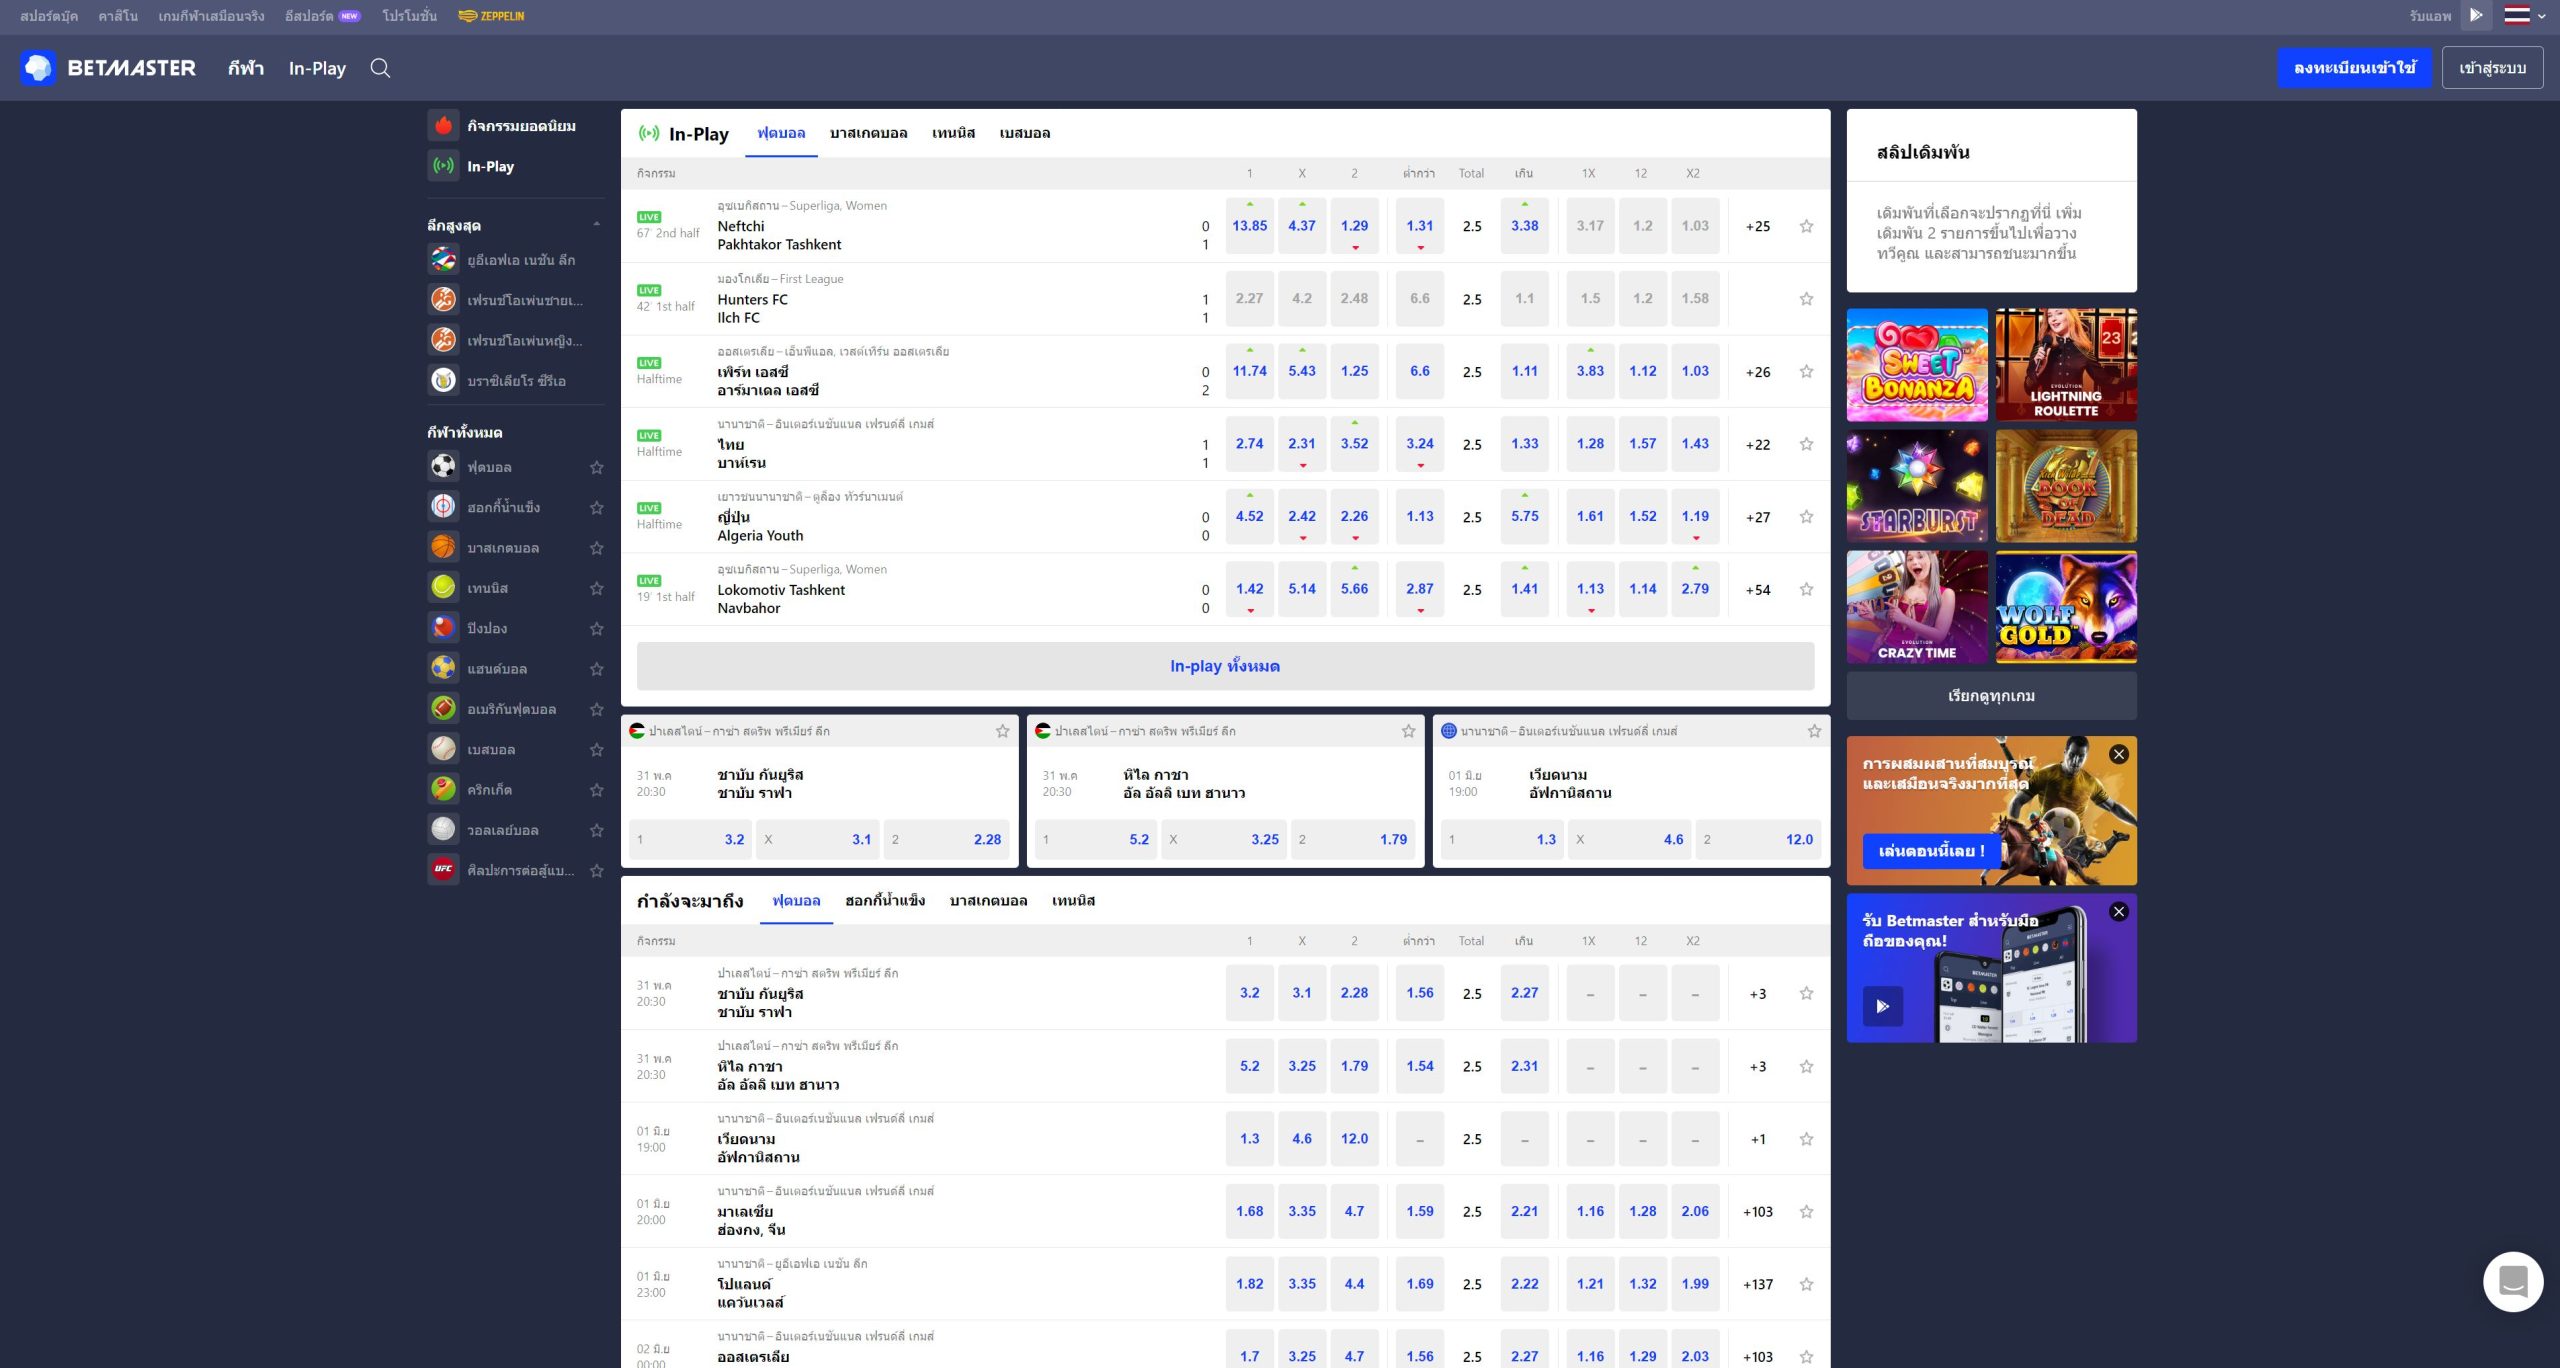Click the In-play all events button
The image size is (2560, 1368).
[1225, 666]
